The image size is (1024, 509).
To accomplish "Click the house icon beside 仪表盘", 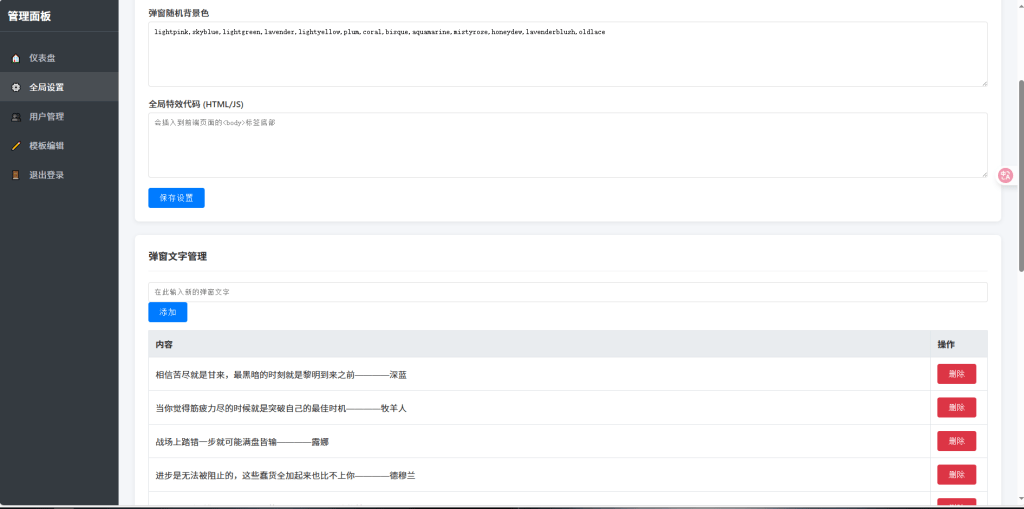I will pyautogui.click(x=15, y=58).
